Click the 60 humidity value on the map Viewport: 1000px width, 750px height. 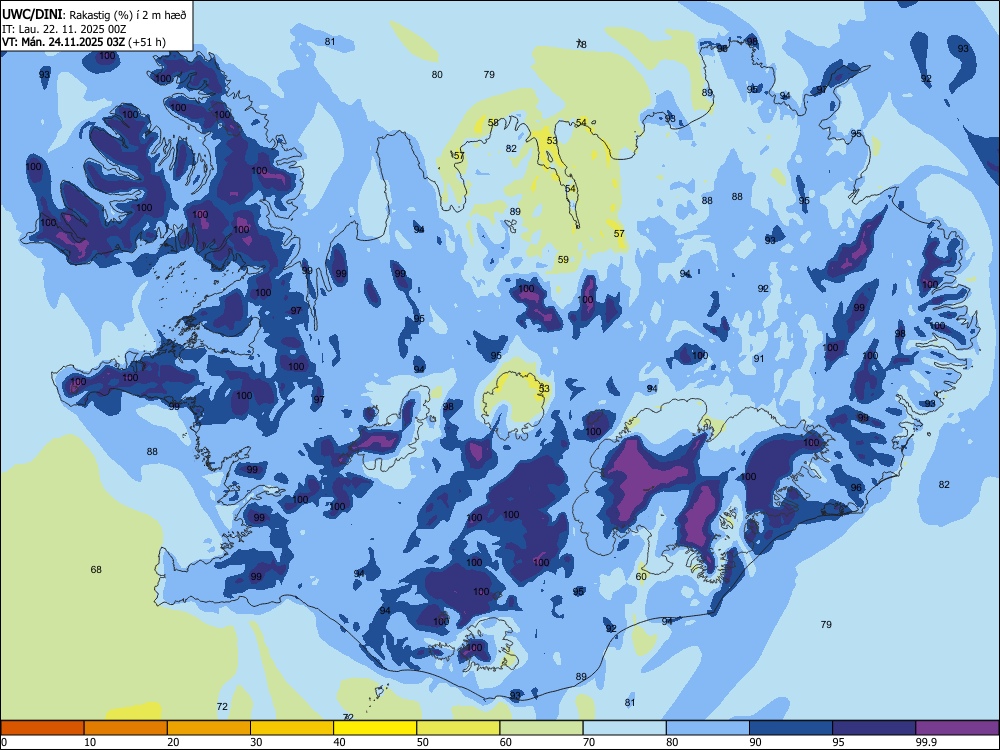click(641, 577)
